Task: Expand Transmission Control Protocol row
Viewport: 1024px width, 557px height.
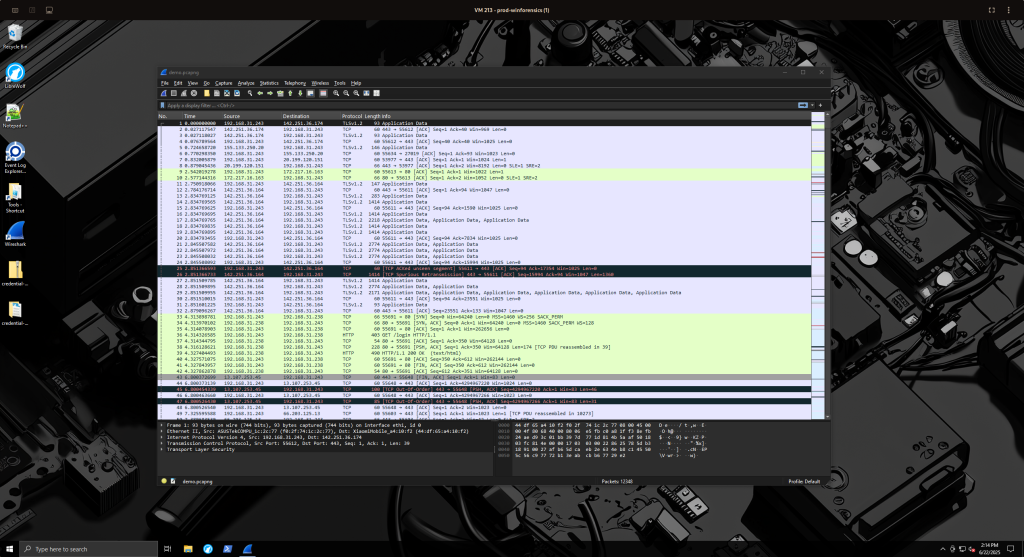Action: click(x=162, y=443)
